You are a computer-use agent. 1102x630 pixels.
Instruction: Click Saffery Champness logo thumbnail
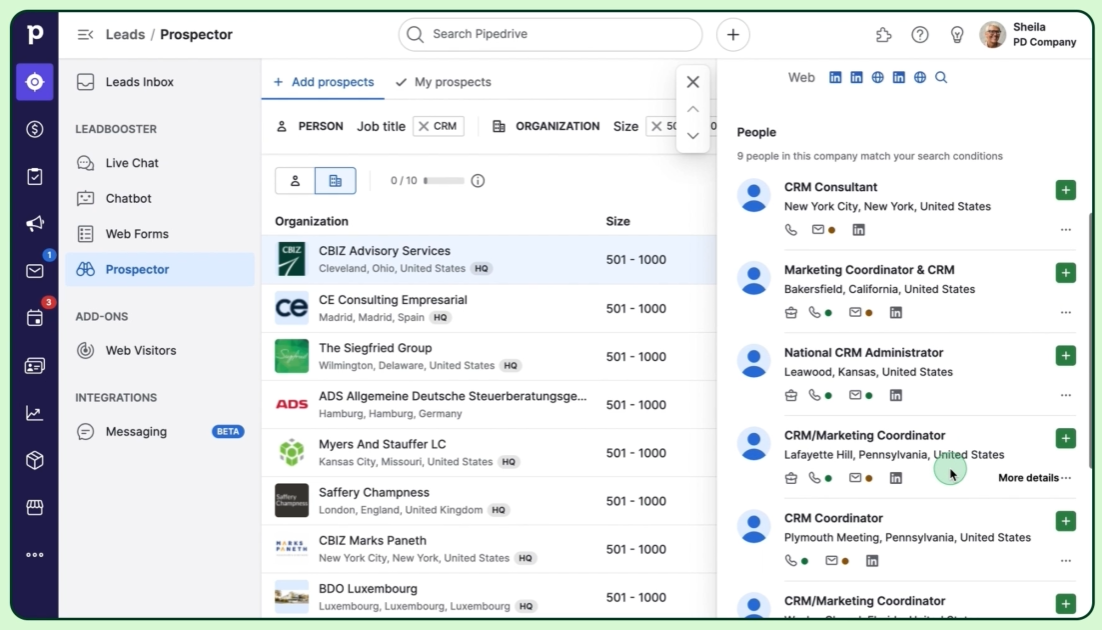292,501
